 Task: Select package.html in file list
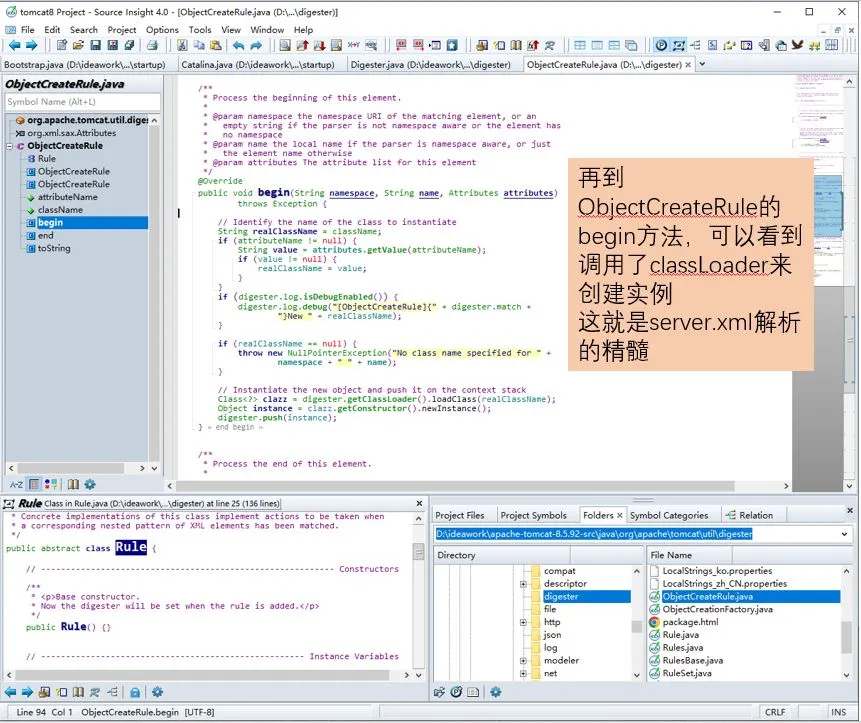(x=690, y=623)
